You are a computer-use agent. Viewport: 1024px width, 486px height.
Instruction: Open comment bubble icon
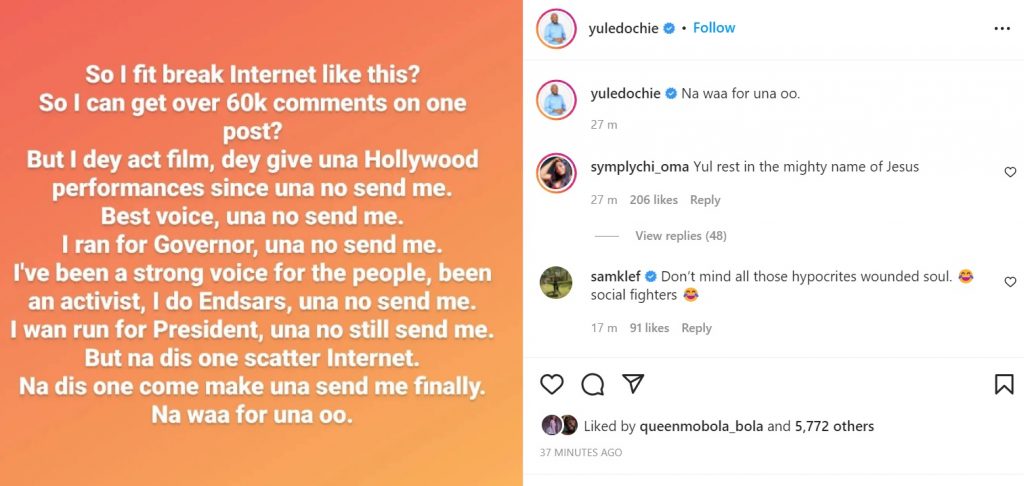coord(592,384)
